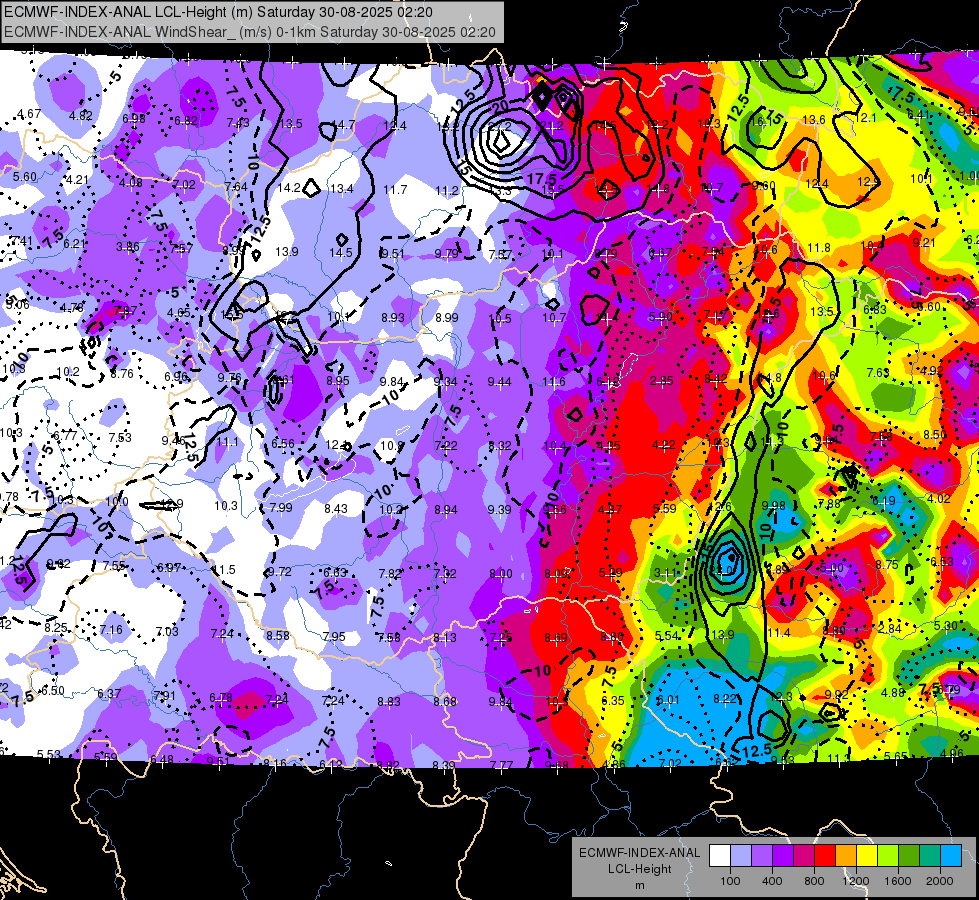Click the orange legend swatch
The height and width of the screenshot is (900, 979).
(x=846, y=856)
